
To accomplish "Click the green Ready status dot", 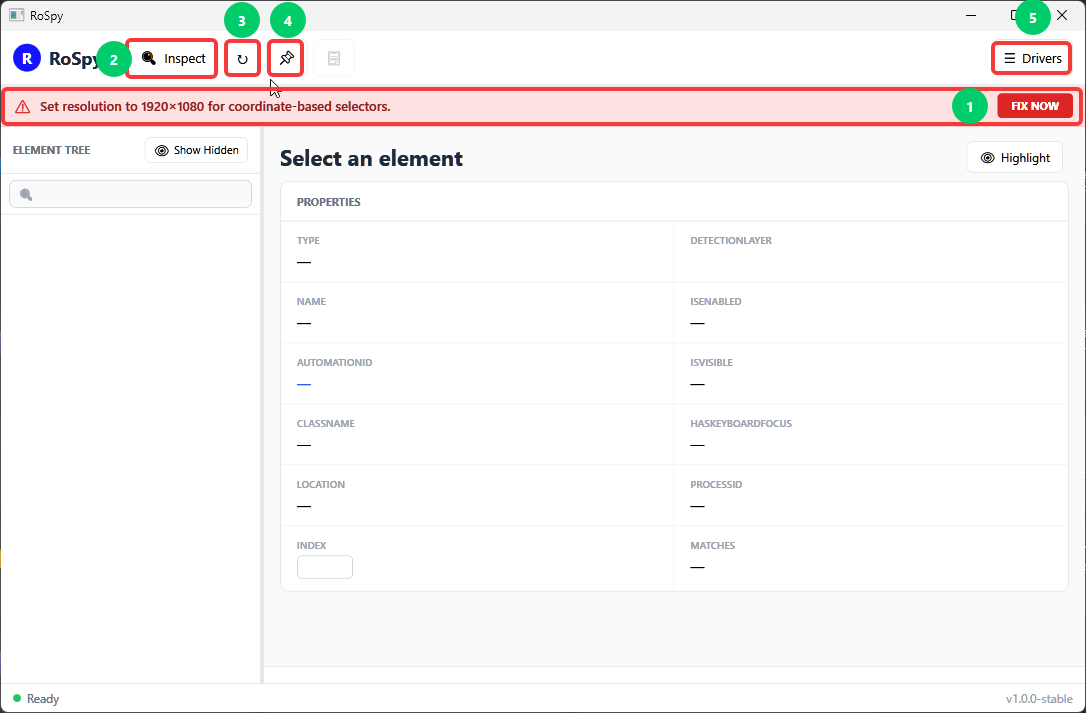I will [x=17, y=698].
